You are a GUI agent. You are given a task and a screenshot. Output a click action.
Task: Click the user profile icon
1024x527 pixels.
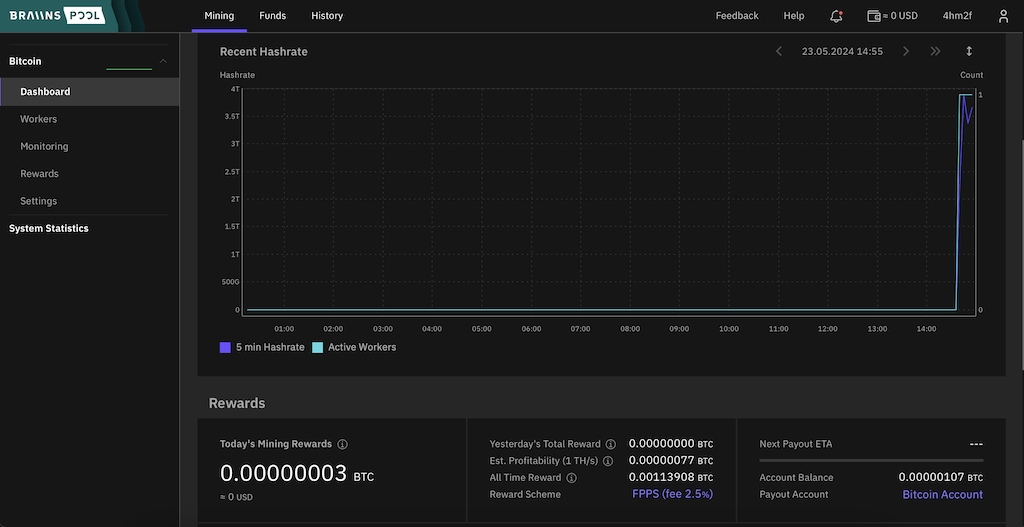[x=1003, y=16]
